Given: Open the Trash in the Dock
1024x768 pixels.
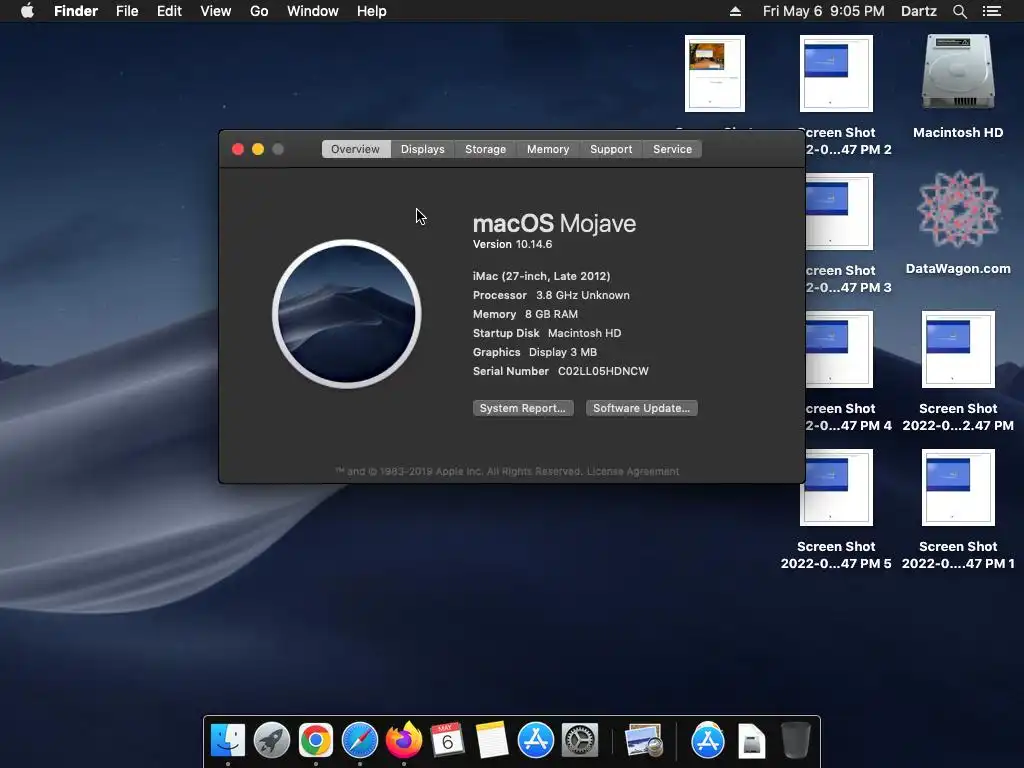Looking at the screenshot, I should point(796,741).
